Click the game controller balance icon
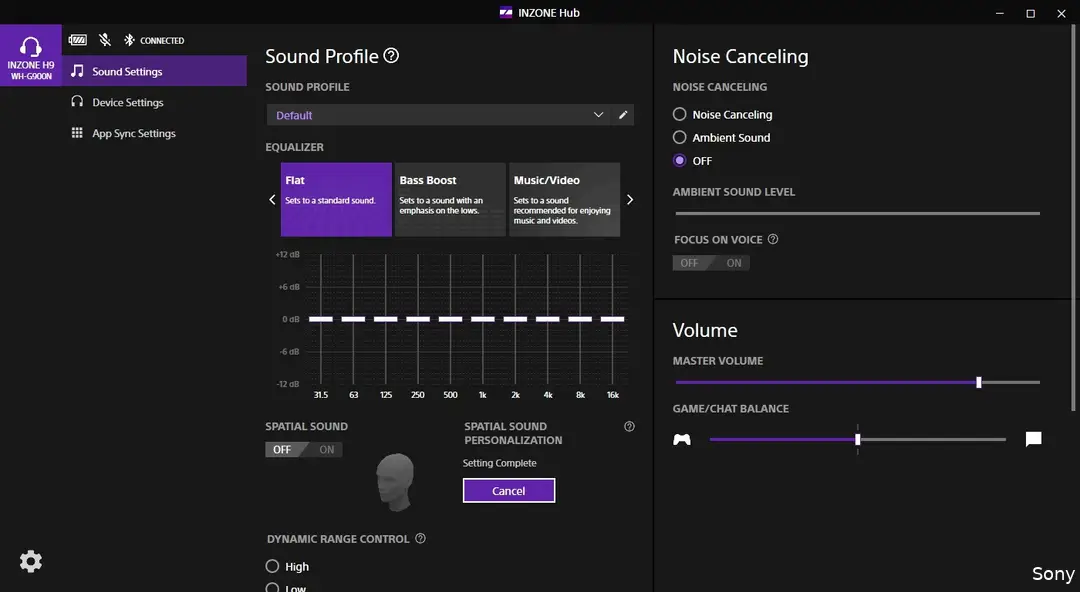 [x=682, y=439]
